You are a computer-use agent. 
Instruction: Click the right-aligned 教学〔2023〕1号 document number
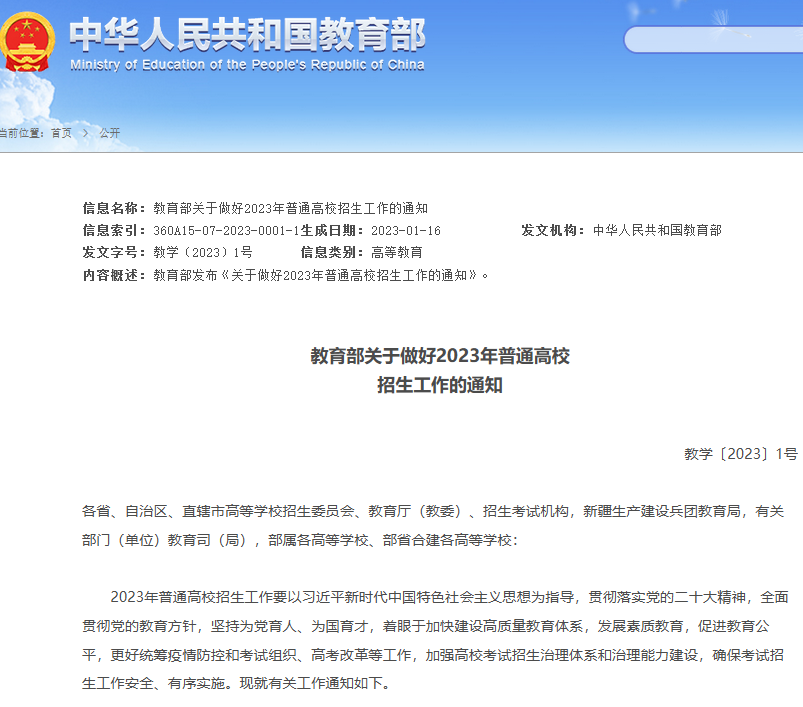click(x=741, y=454)
